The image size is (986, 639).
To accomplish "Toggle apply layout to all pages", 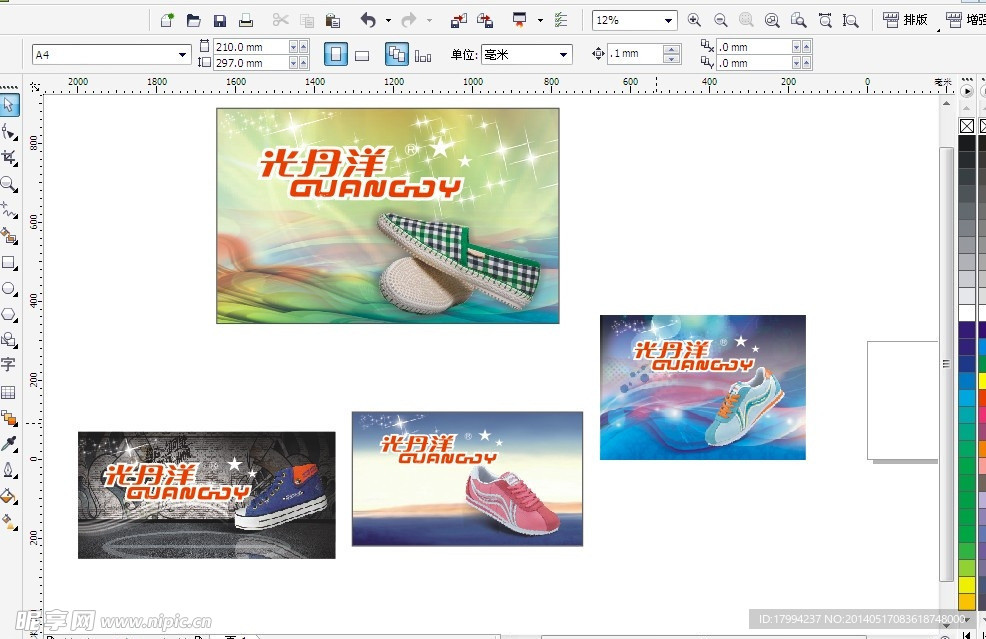I will (x=396, y=55).
